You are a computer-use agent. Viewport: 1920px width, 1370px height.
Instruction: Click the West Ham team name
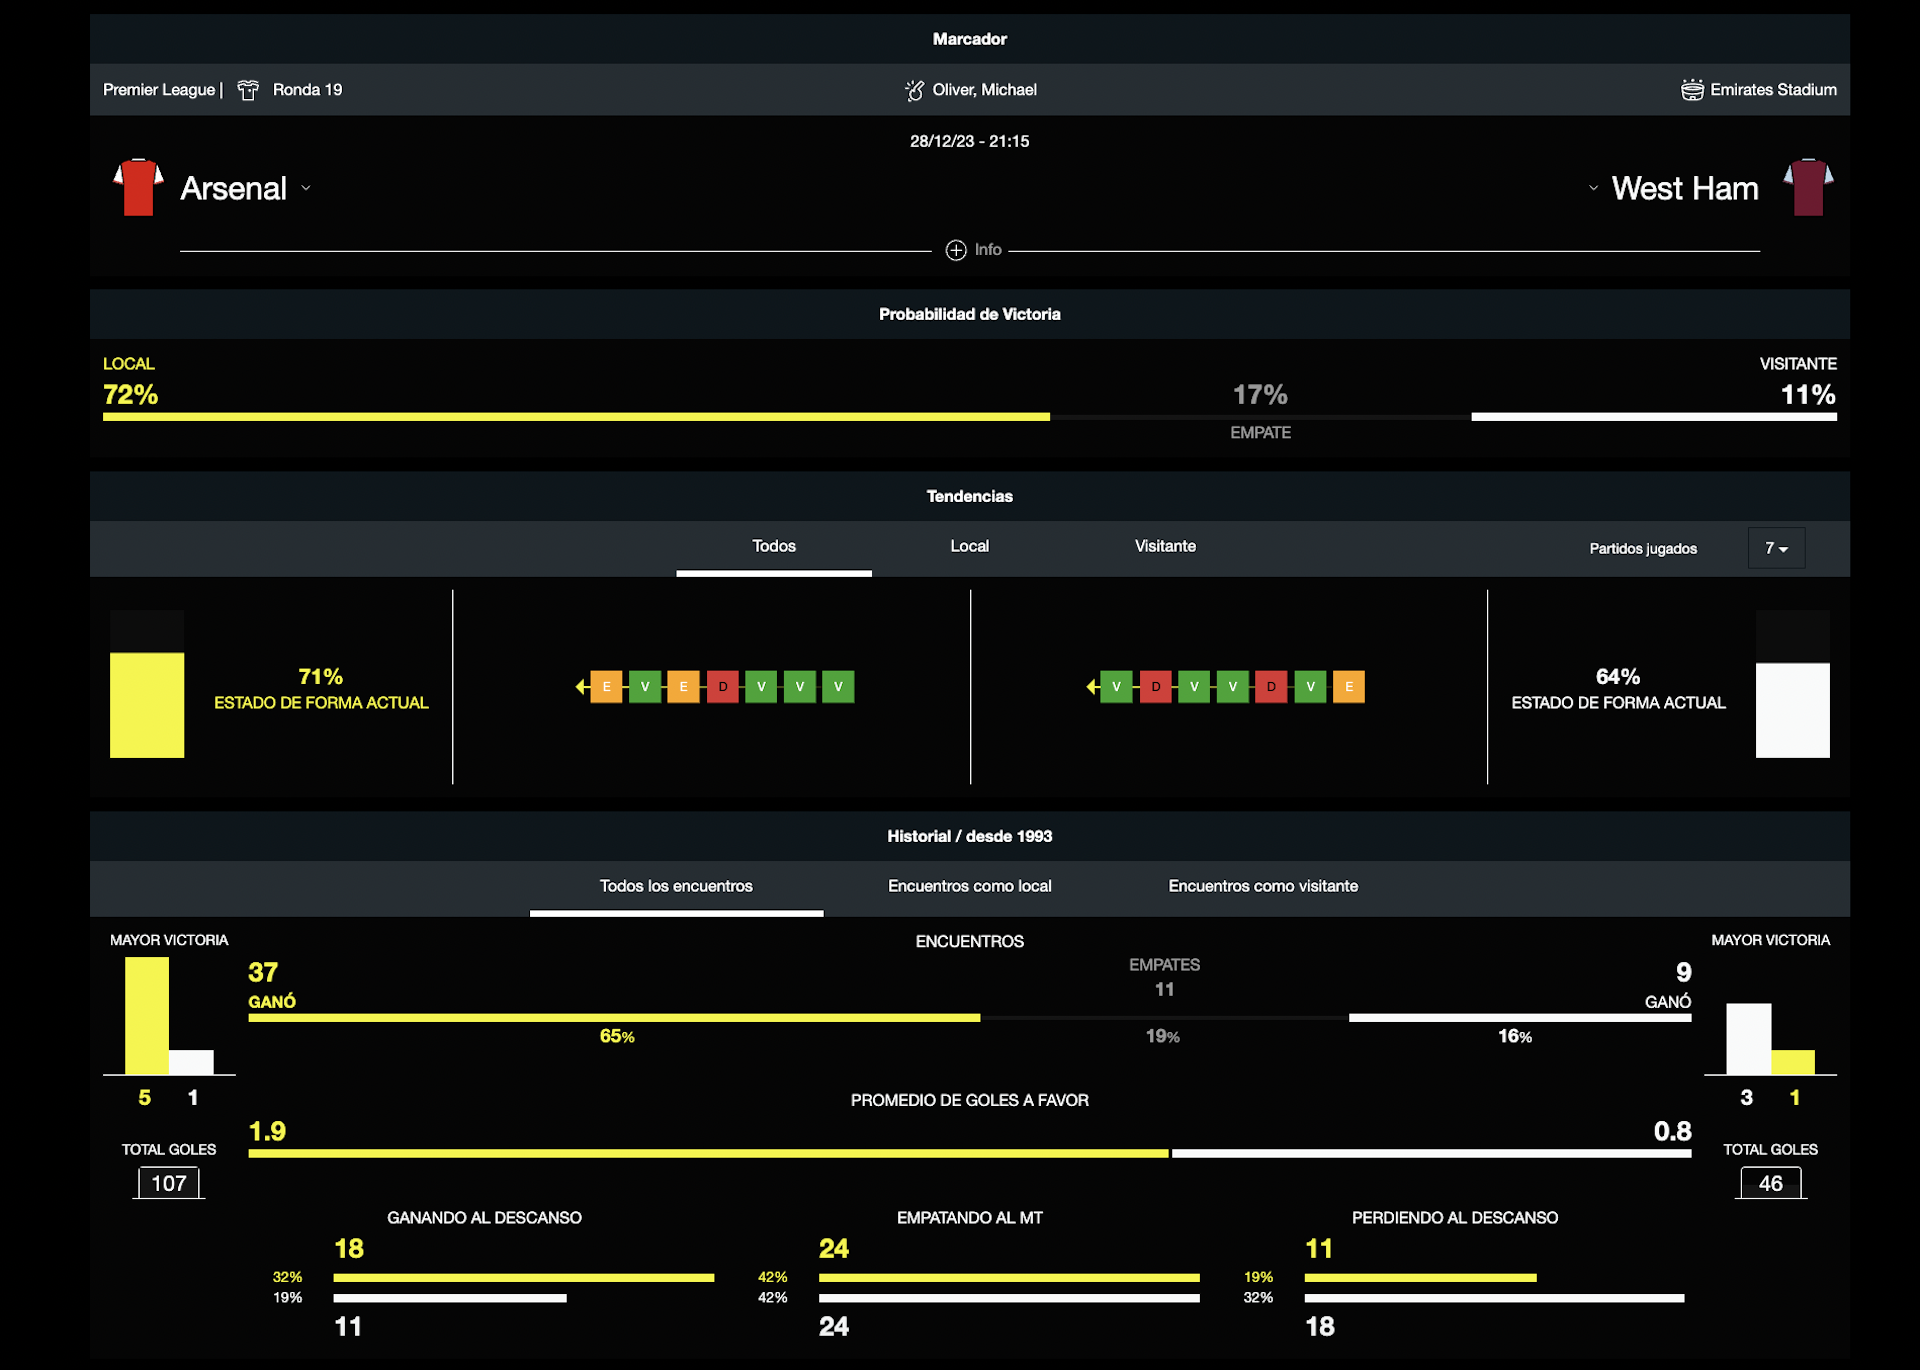click(x=1685, y=188)
